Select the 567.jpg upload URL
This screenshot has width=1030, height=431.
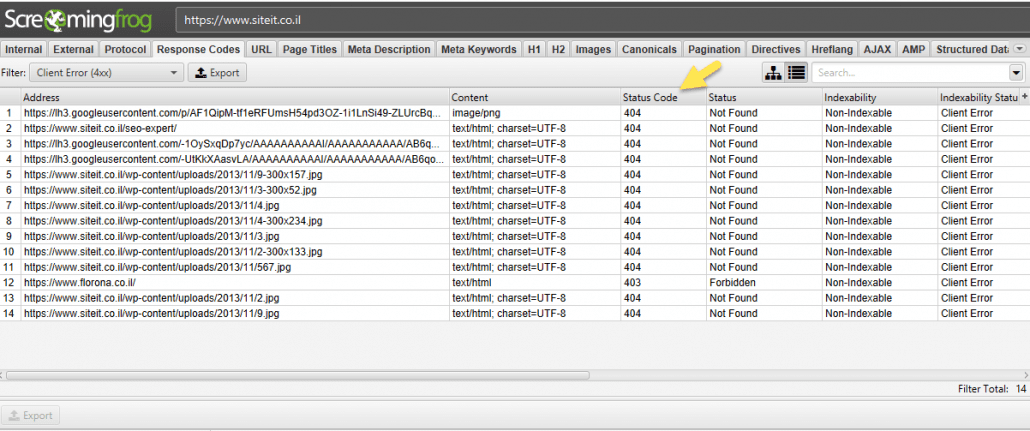point(157,267)
